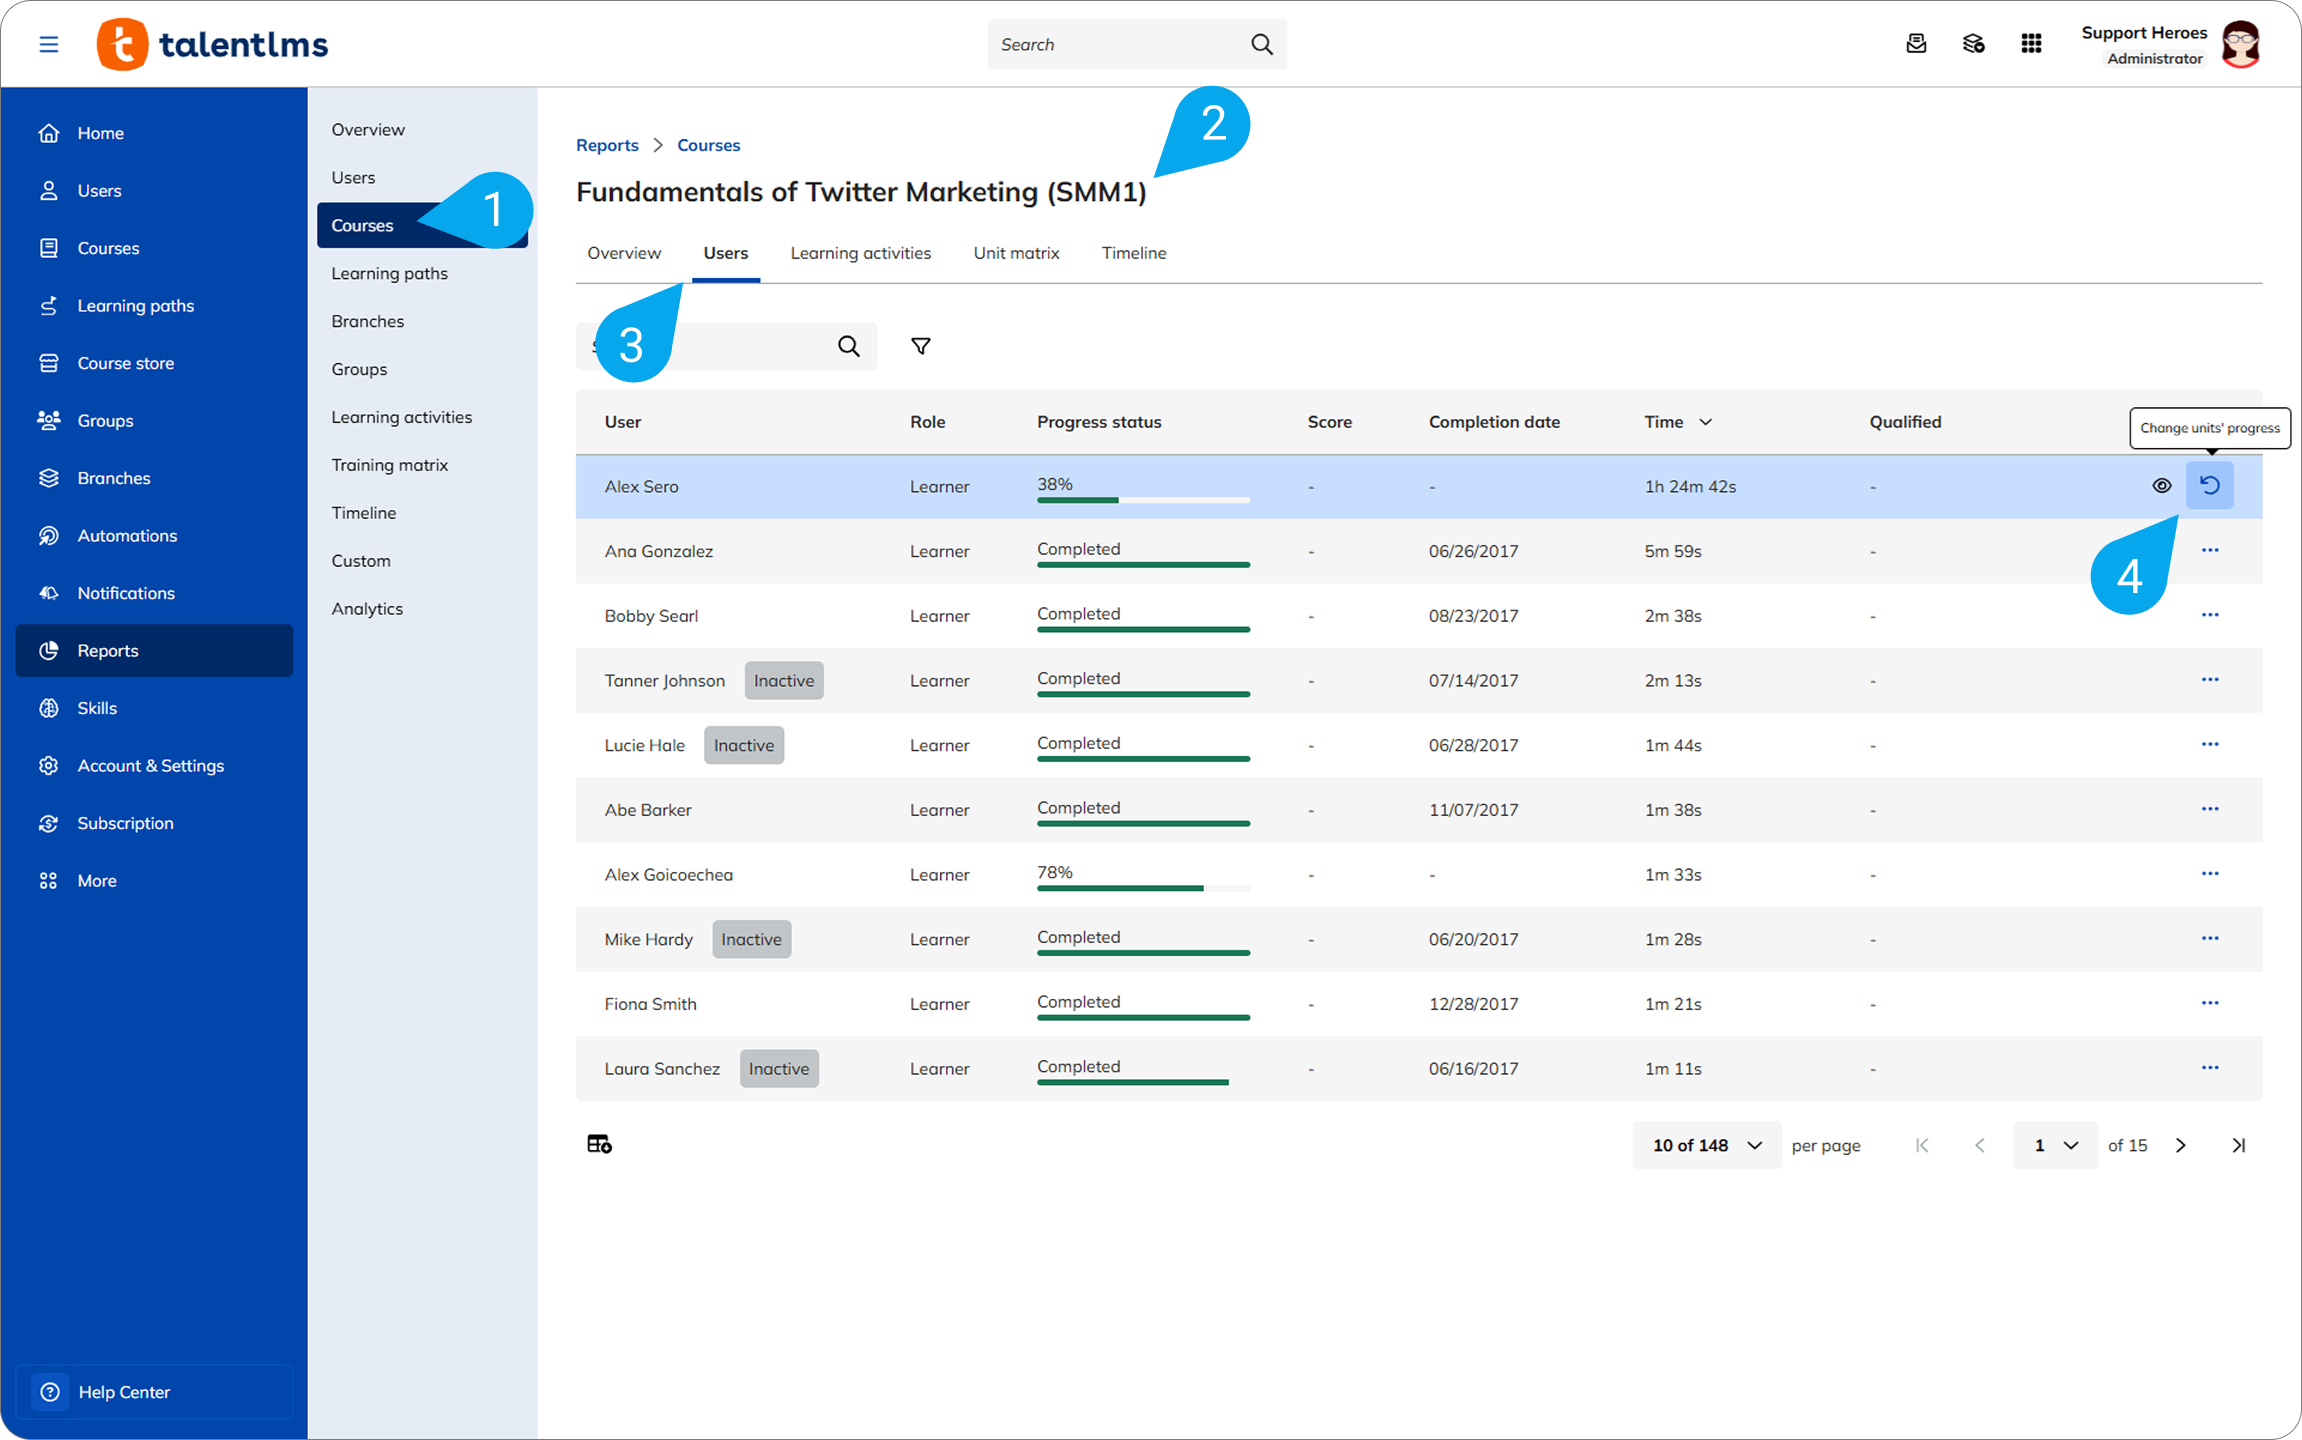Toggle the hamburger menu icon
Screen dimensions: 2302x1440
(48, 44)
